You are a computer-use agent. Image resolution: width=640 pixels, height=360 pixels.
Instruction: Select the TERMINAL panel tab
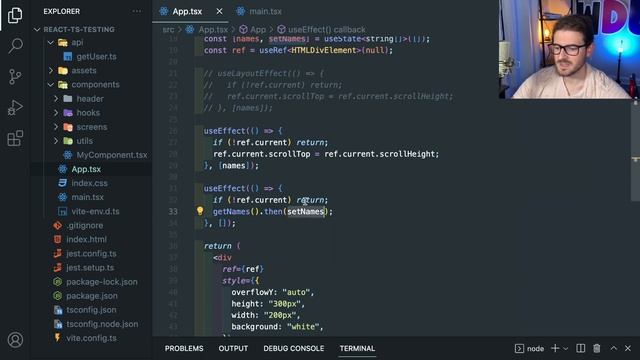tap(357, 349)
